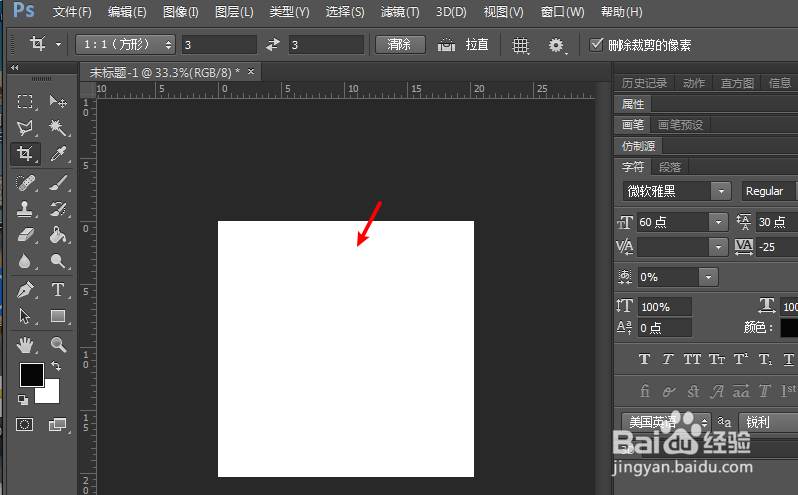Viewport: 798px width, 495px height.
Task: Toggle Quick Mask mode
Action: [24, 424]
